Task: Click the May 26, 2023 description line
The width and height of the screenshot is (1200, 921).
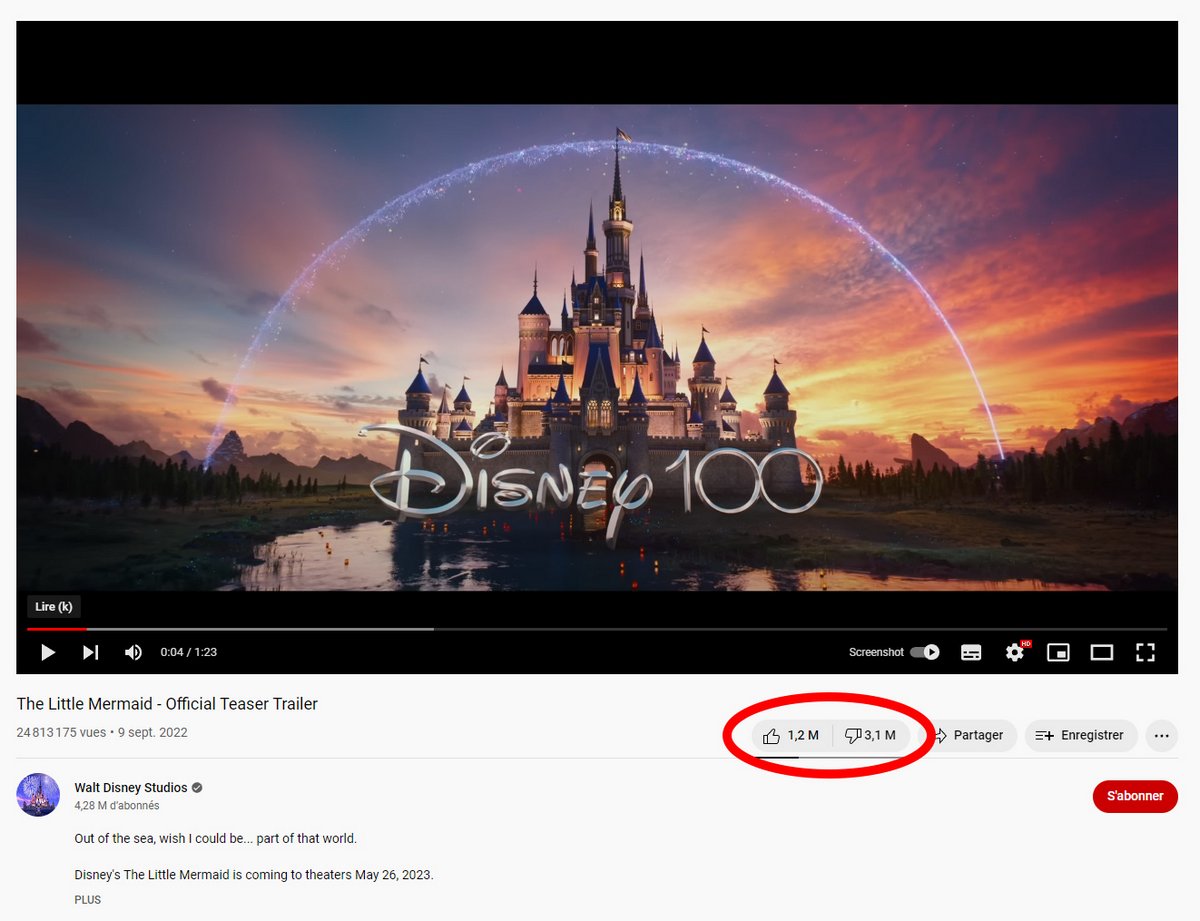Action: tap(254, 875)
